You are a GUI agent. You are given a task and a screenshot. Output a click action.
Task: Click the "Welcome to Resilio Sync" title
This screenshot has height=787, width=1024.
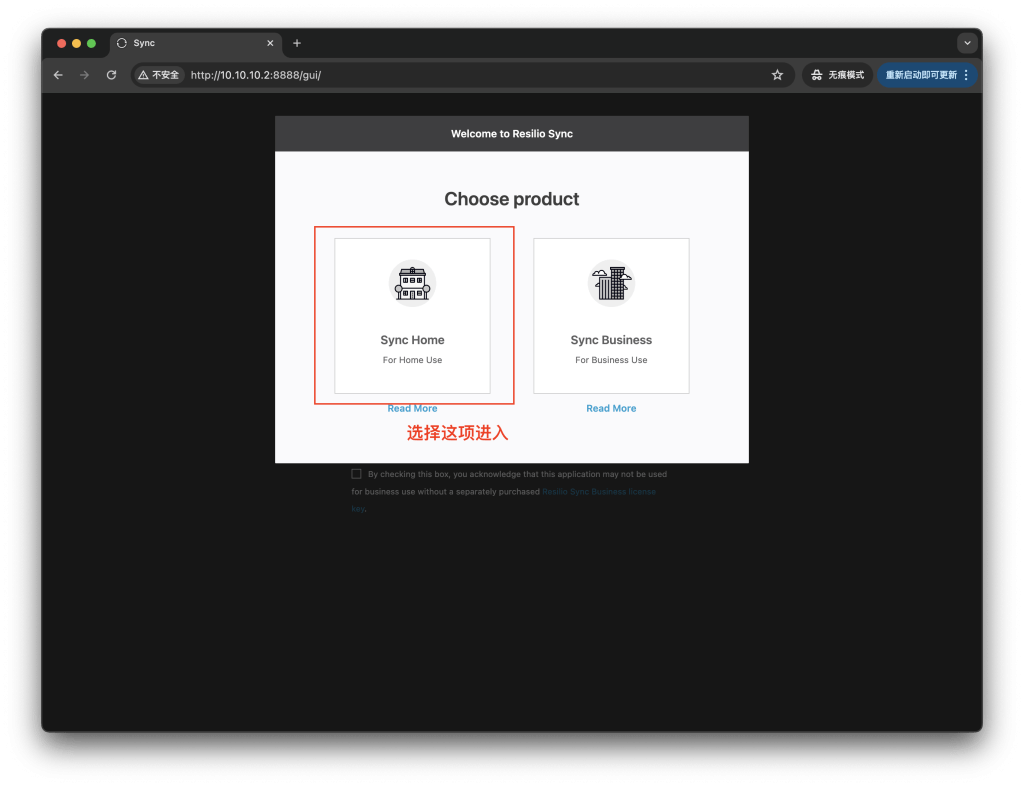512,134
